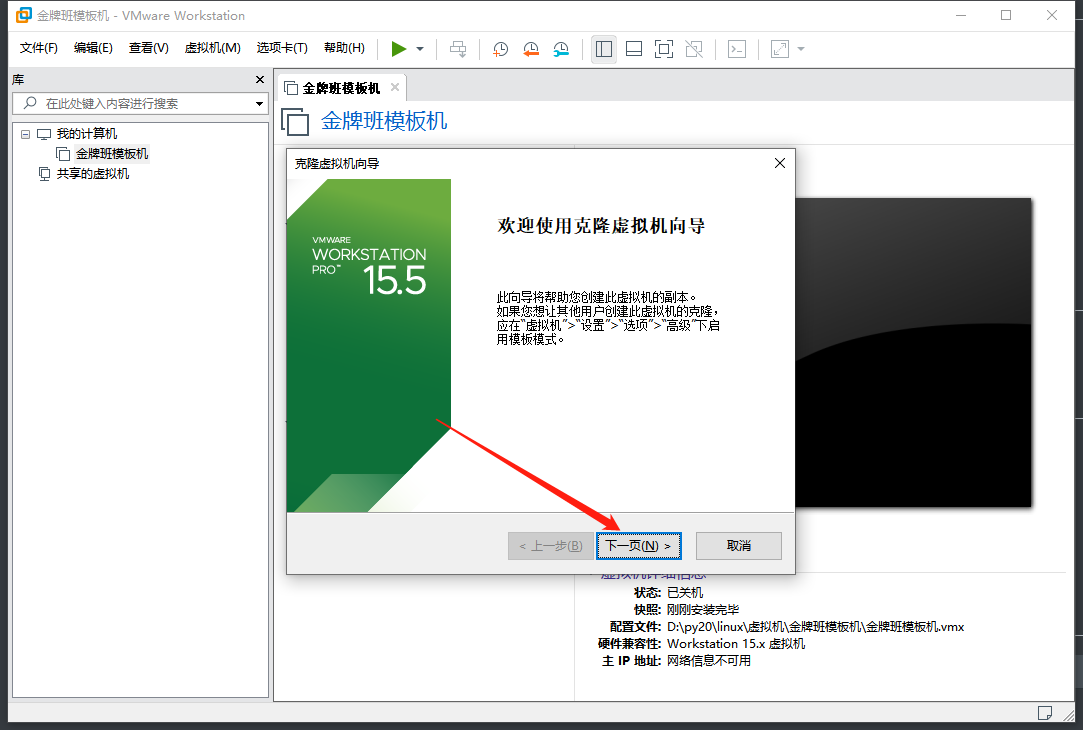Open the library search dropdown arrow
1083x730 pixels.
tap(260, 104)
